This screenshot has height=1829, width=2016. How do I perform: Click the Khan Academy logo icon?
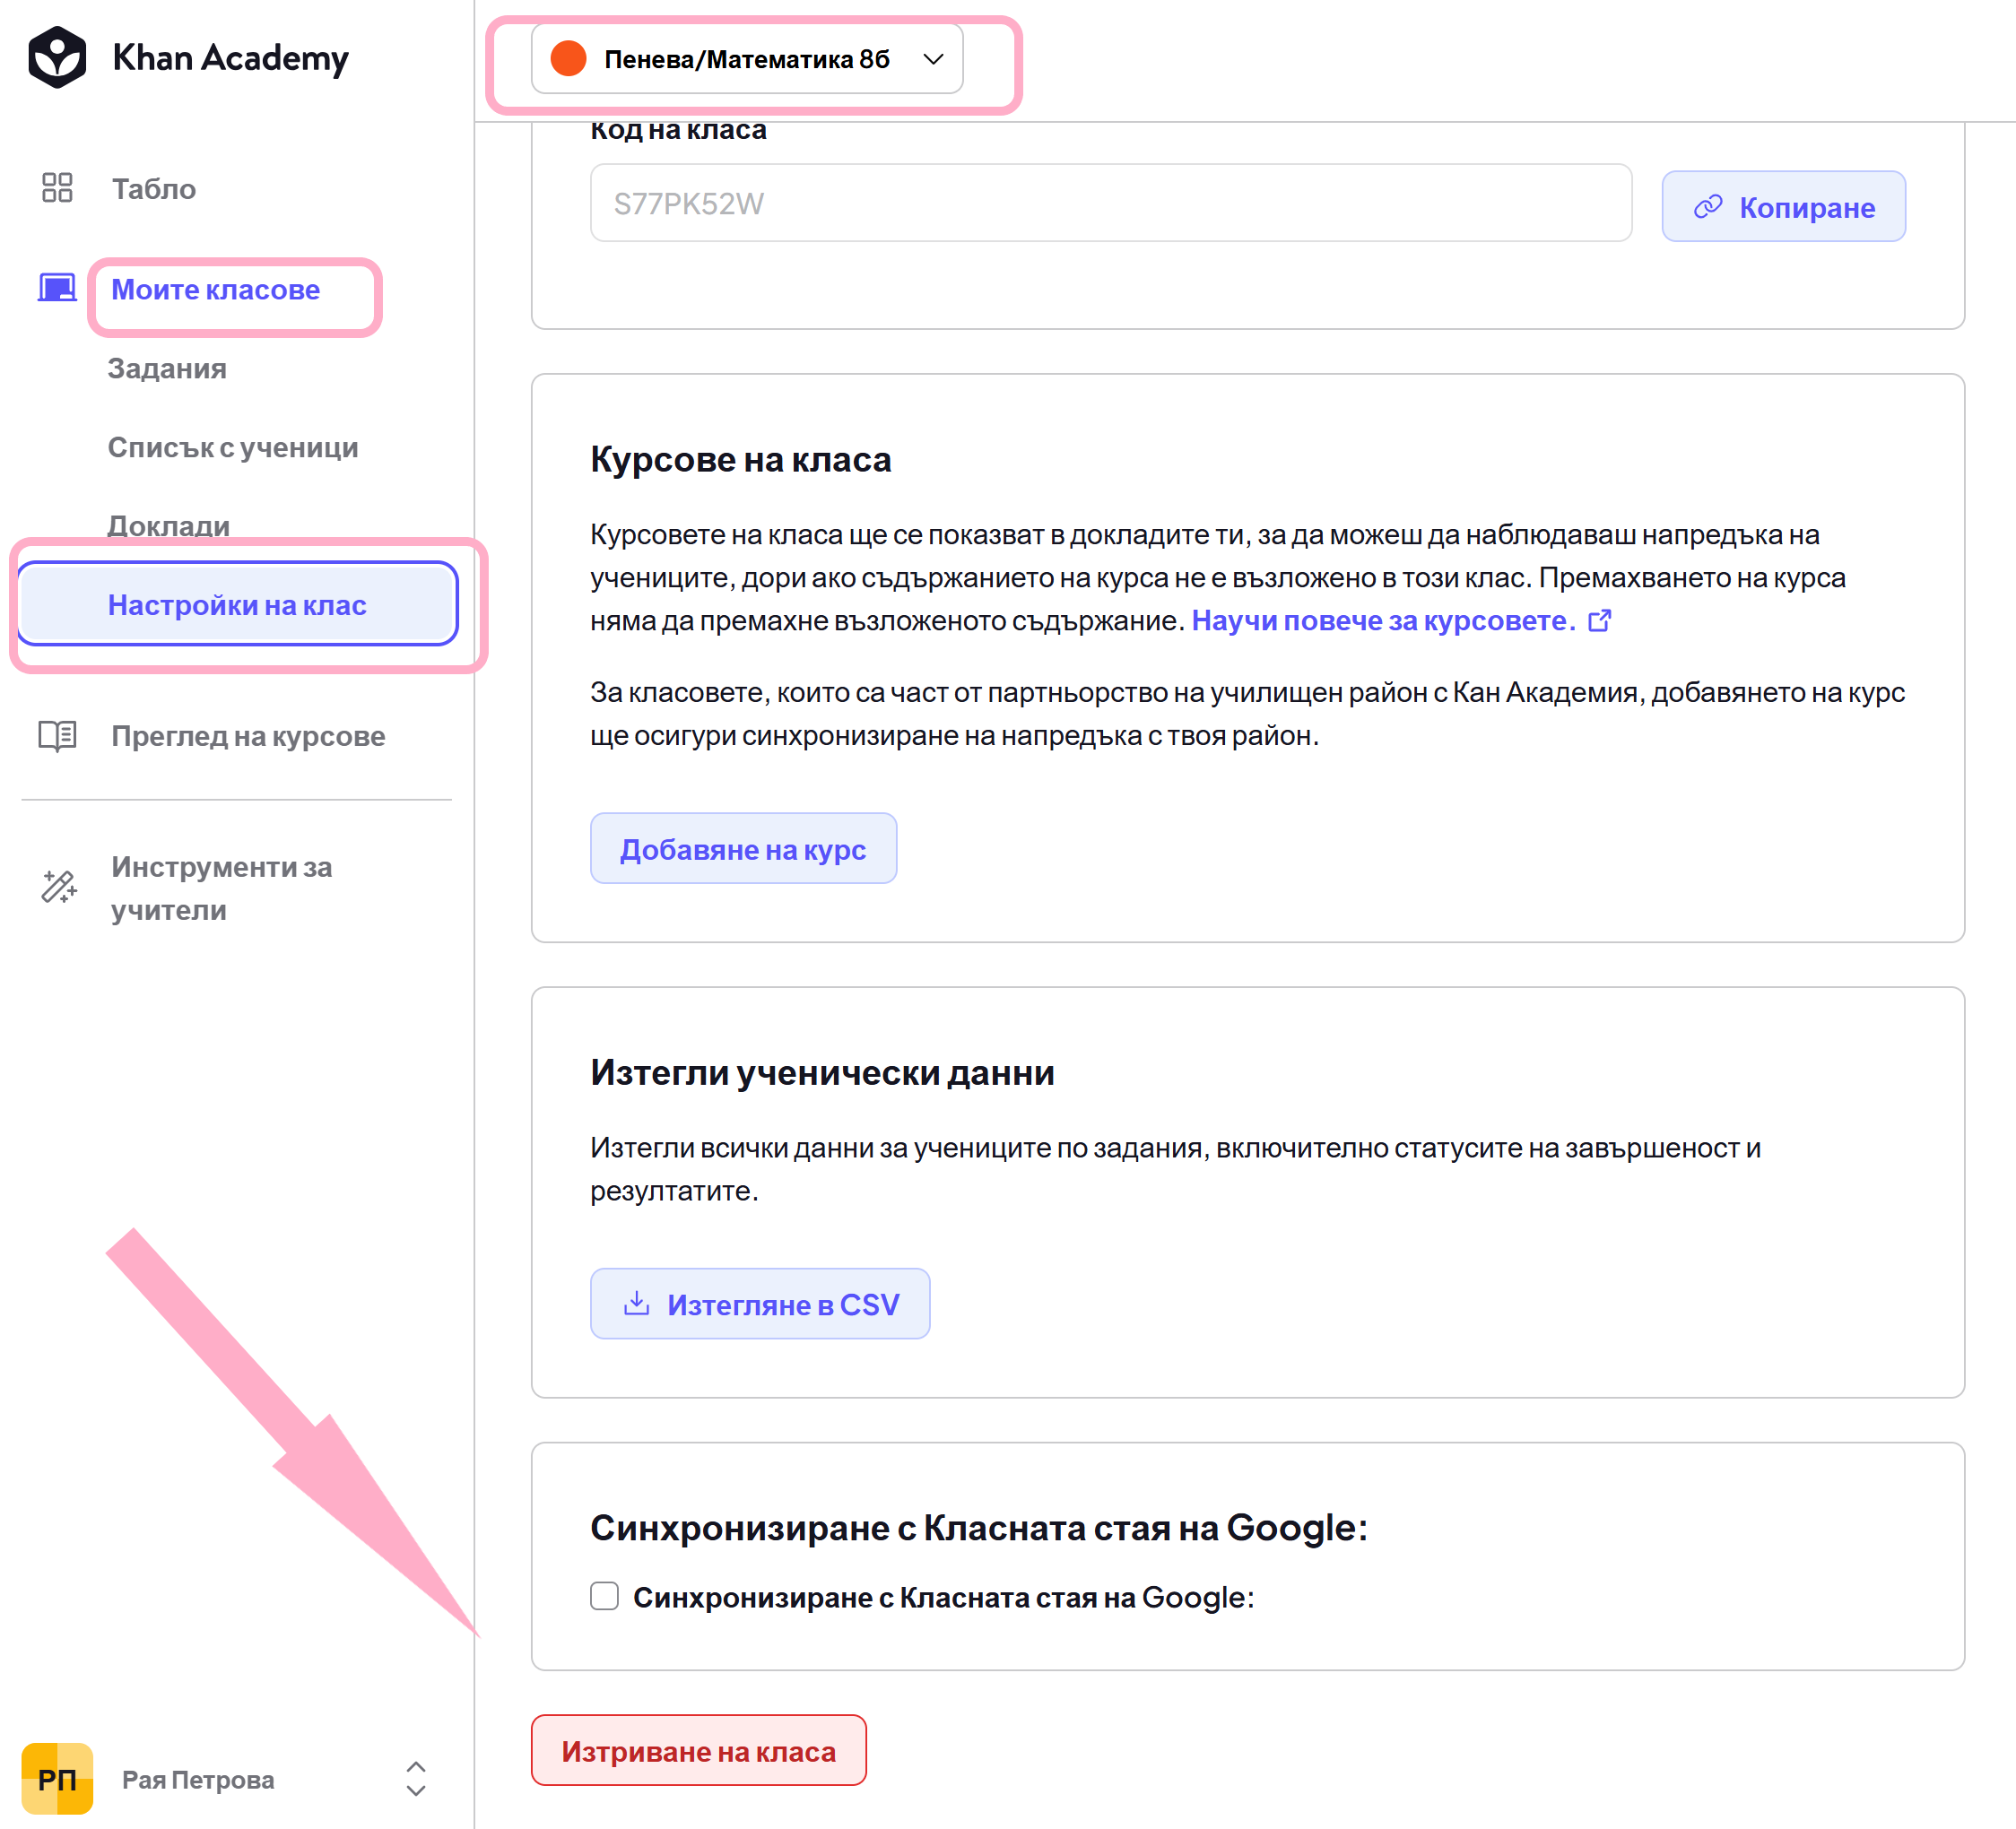coord(57,58)
